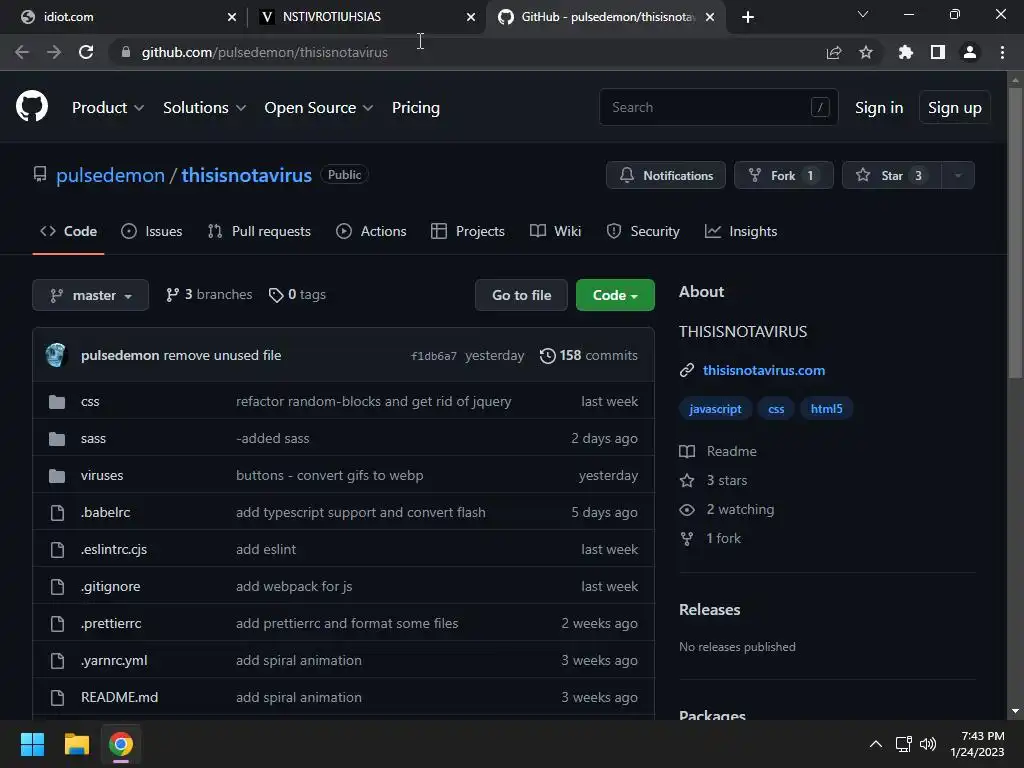Click pulsedemon avatar in commit row

click(x=56, y=355)
